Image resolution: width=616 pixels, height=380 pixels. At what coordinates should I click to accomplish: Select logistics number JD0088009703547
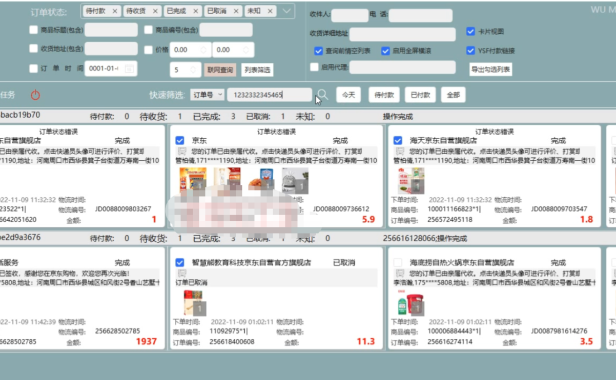[x=559, y=209]
